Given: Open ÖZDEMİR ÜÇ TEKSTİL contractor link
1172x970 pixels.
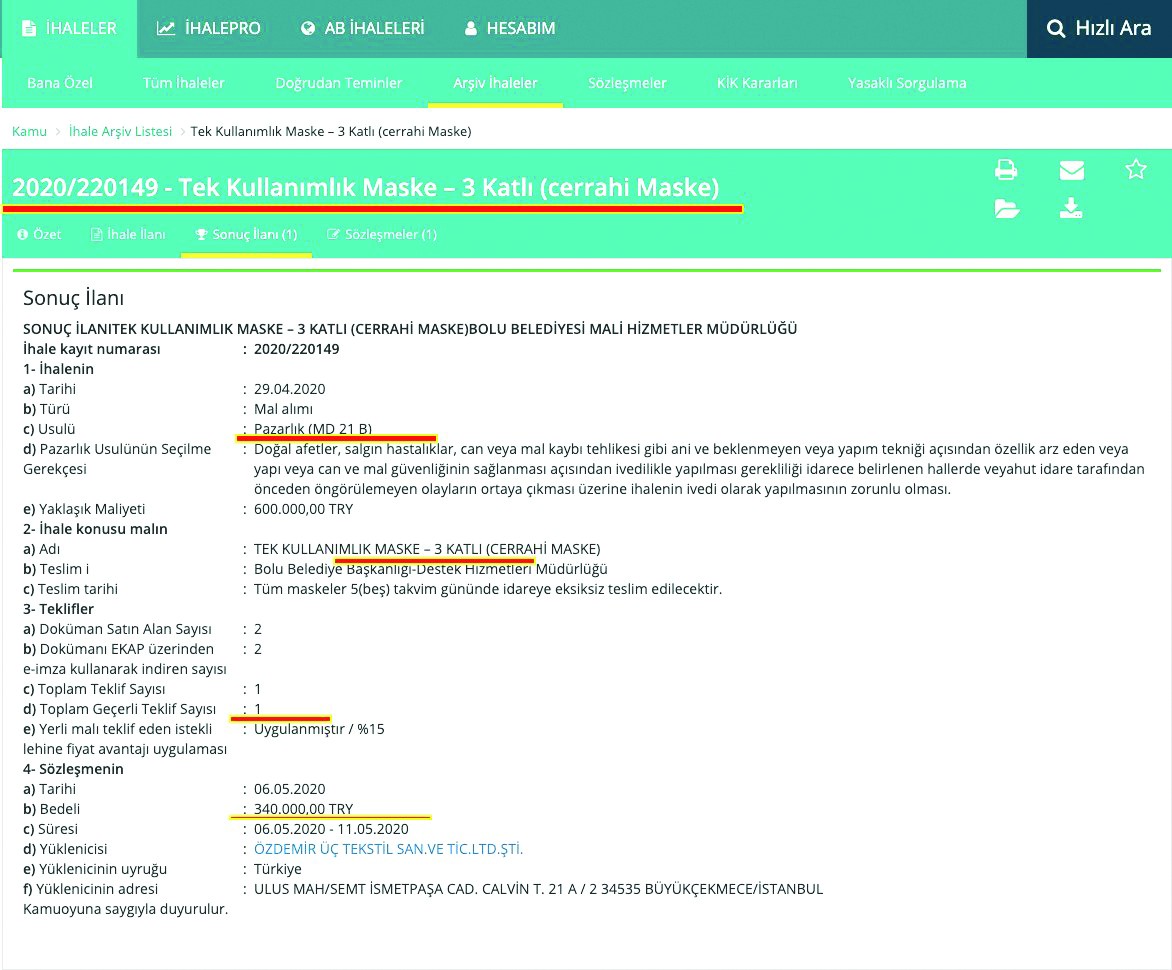Looking at the screenshot, I should (388, 849).
